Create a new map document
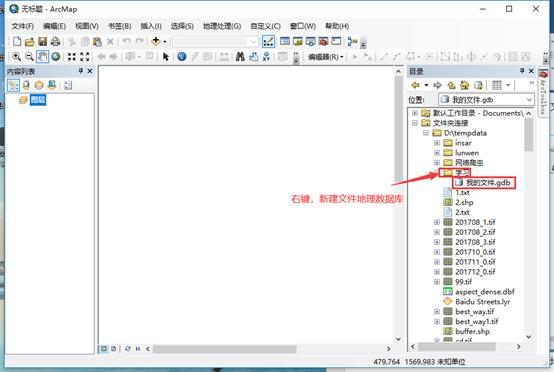This screenshot has width=554, height=372. pos(17,42)
